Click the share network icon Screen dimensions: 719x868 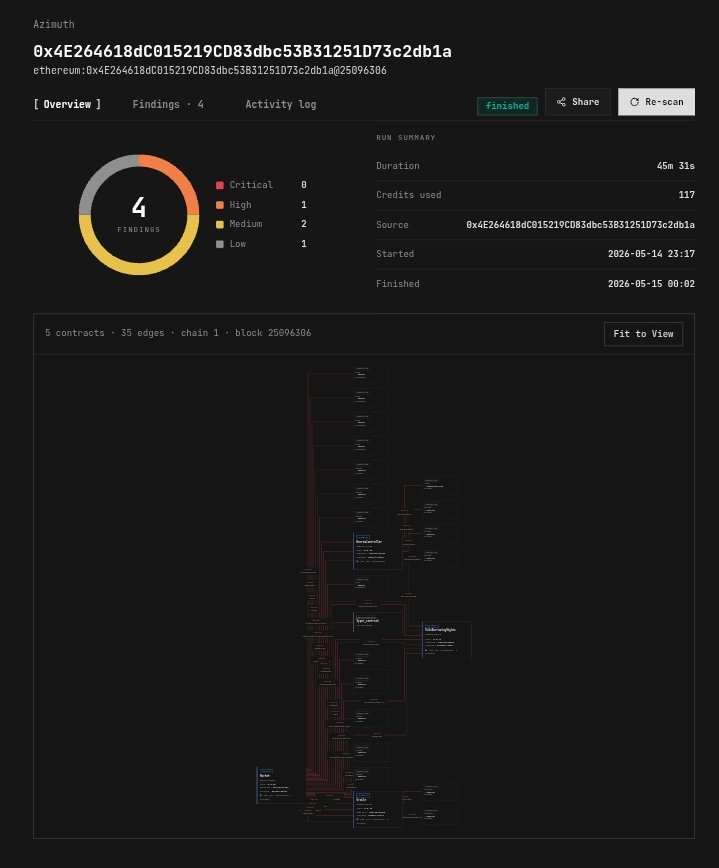(561, 102)
